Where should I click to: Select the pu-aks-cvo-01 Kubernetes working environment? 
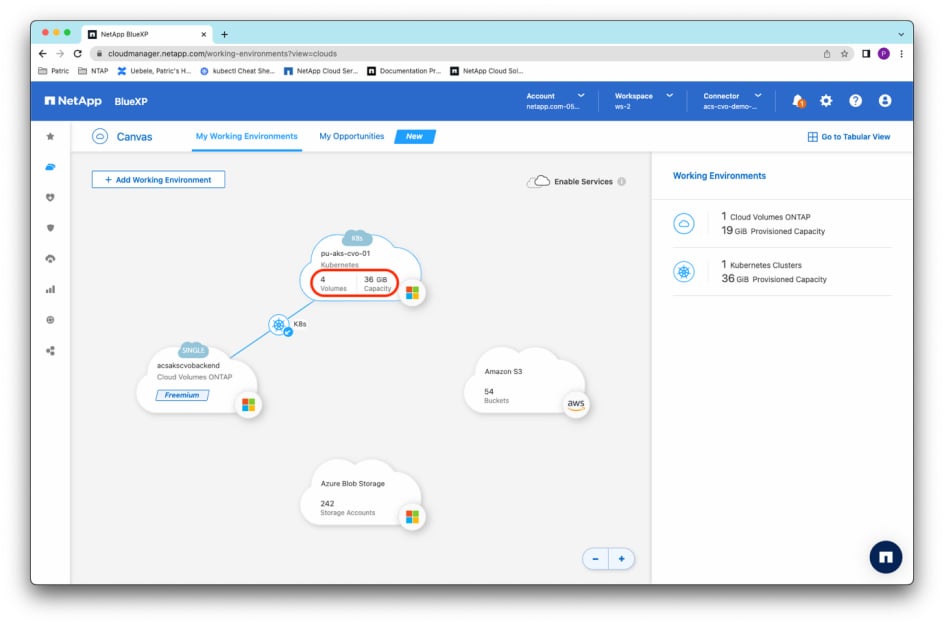coord(360,267)
